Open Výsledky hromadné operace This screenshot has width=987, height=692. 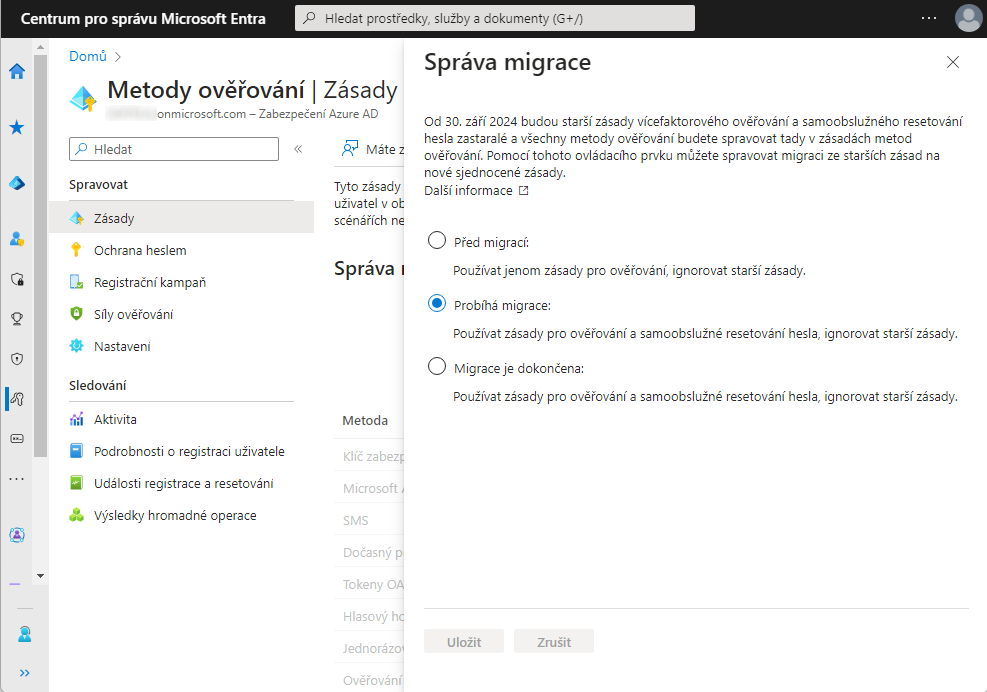(x=181, y=516)
